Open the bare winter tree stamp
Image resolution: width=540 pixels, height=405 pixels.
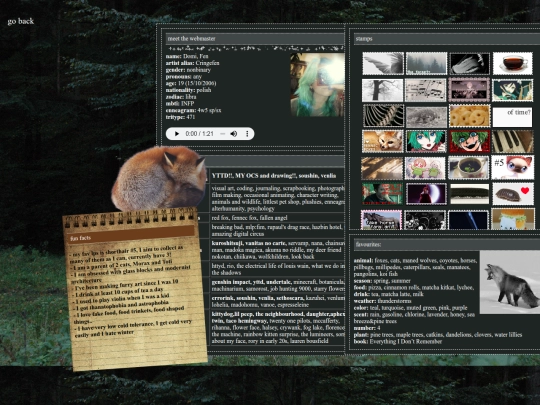[383, 90]
